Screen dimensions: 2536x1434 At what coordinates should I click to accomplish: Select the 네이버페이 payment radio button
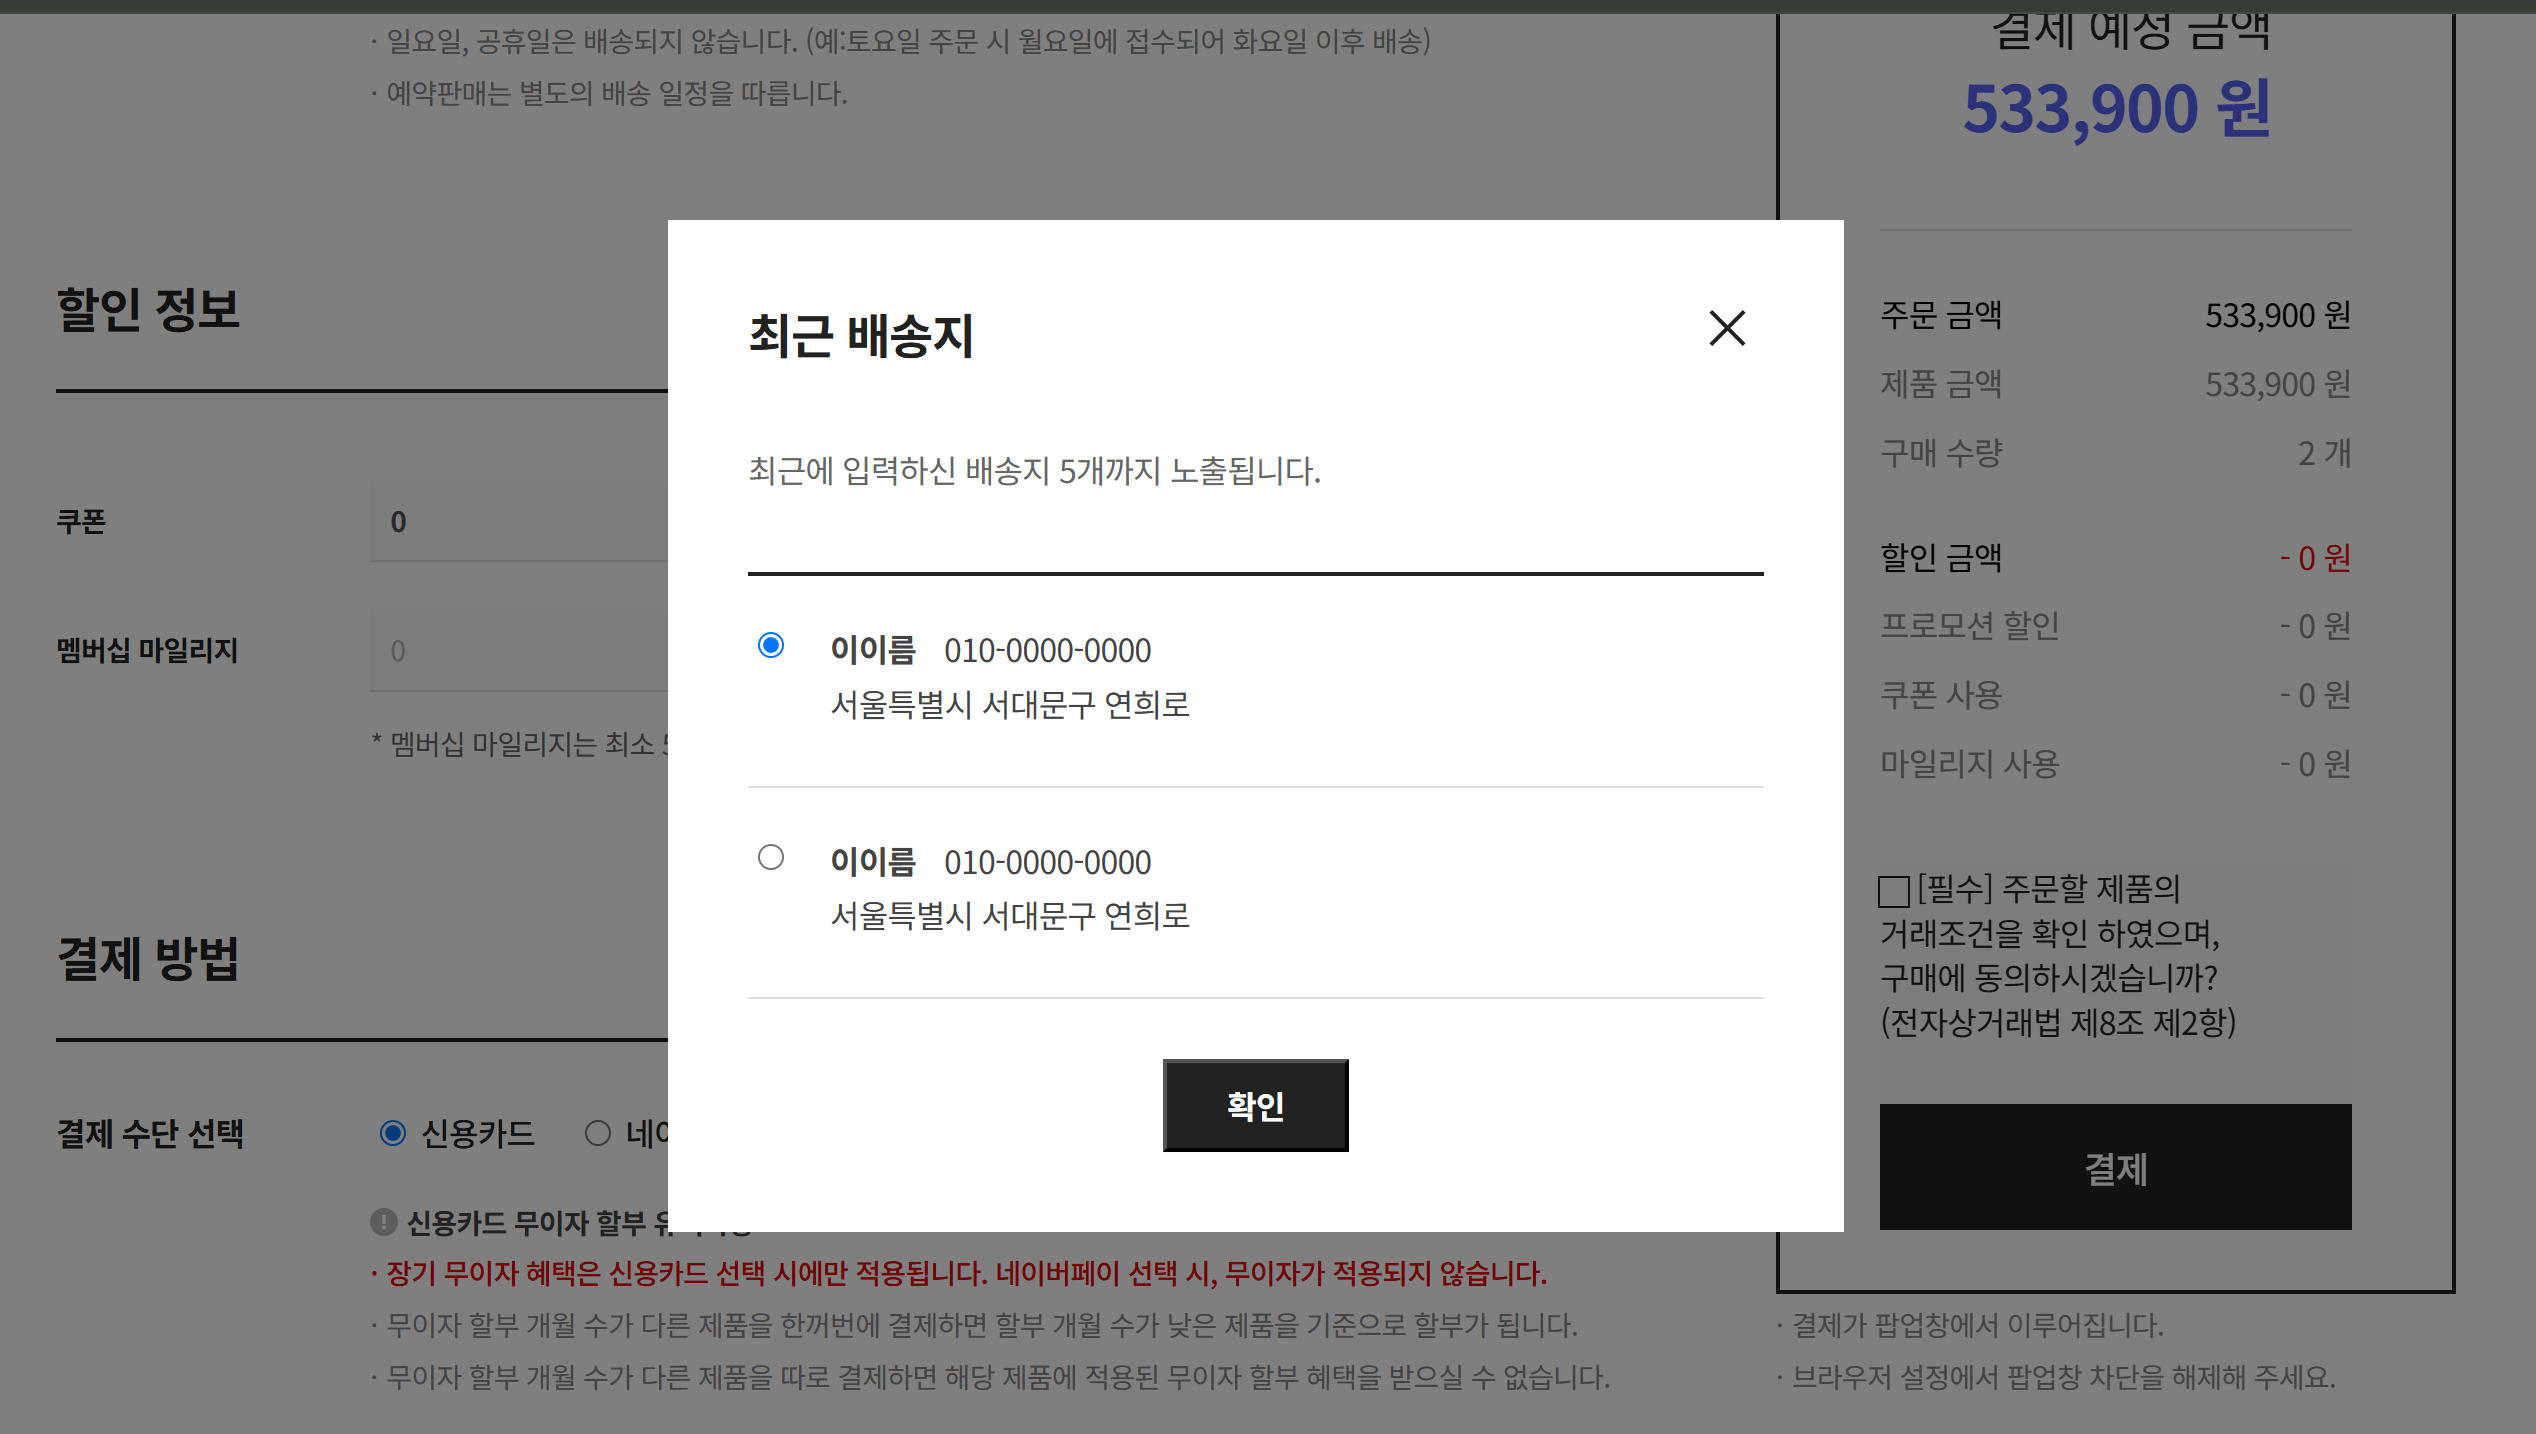[x=598, y=1133]
